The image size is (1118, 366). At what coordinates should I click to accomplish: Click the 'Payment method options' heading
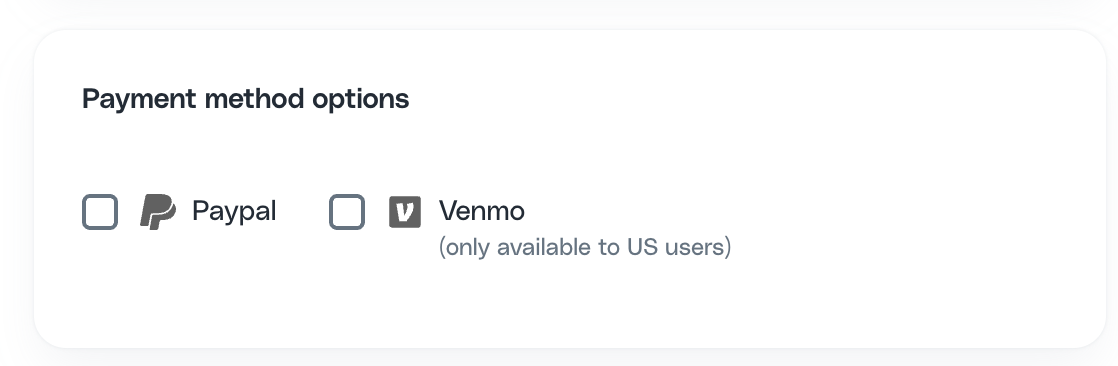point(246,99)
